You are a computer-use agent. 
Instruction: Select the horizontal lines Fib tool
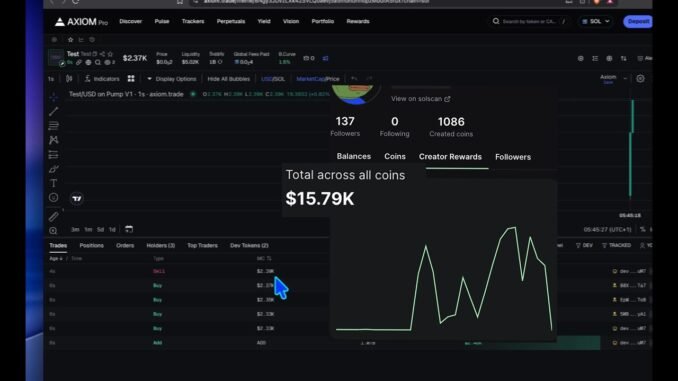click(54, 125)
